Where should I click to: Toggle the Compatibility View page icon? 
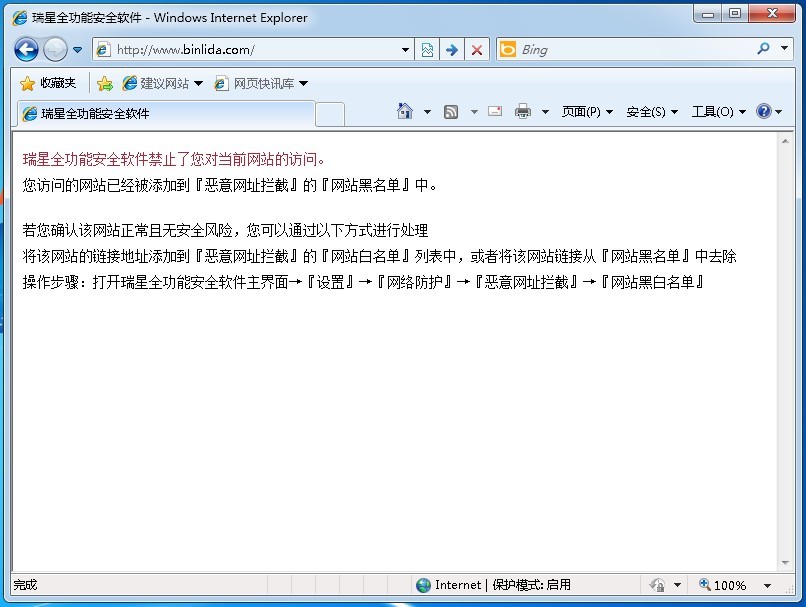coord(427,50)
